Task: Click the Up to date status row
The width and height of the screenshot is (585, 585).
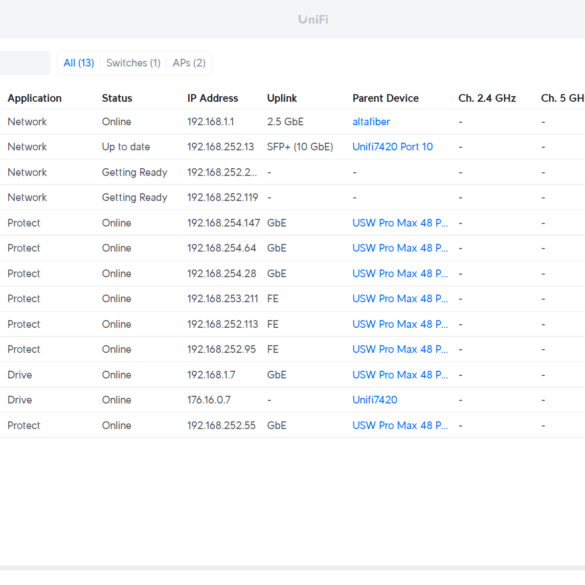Action: click(x=292, y=147)
